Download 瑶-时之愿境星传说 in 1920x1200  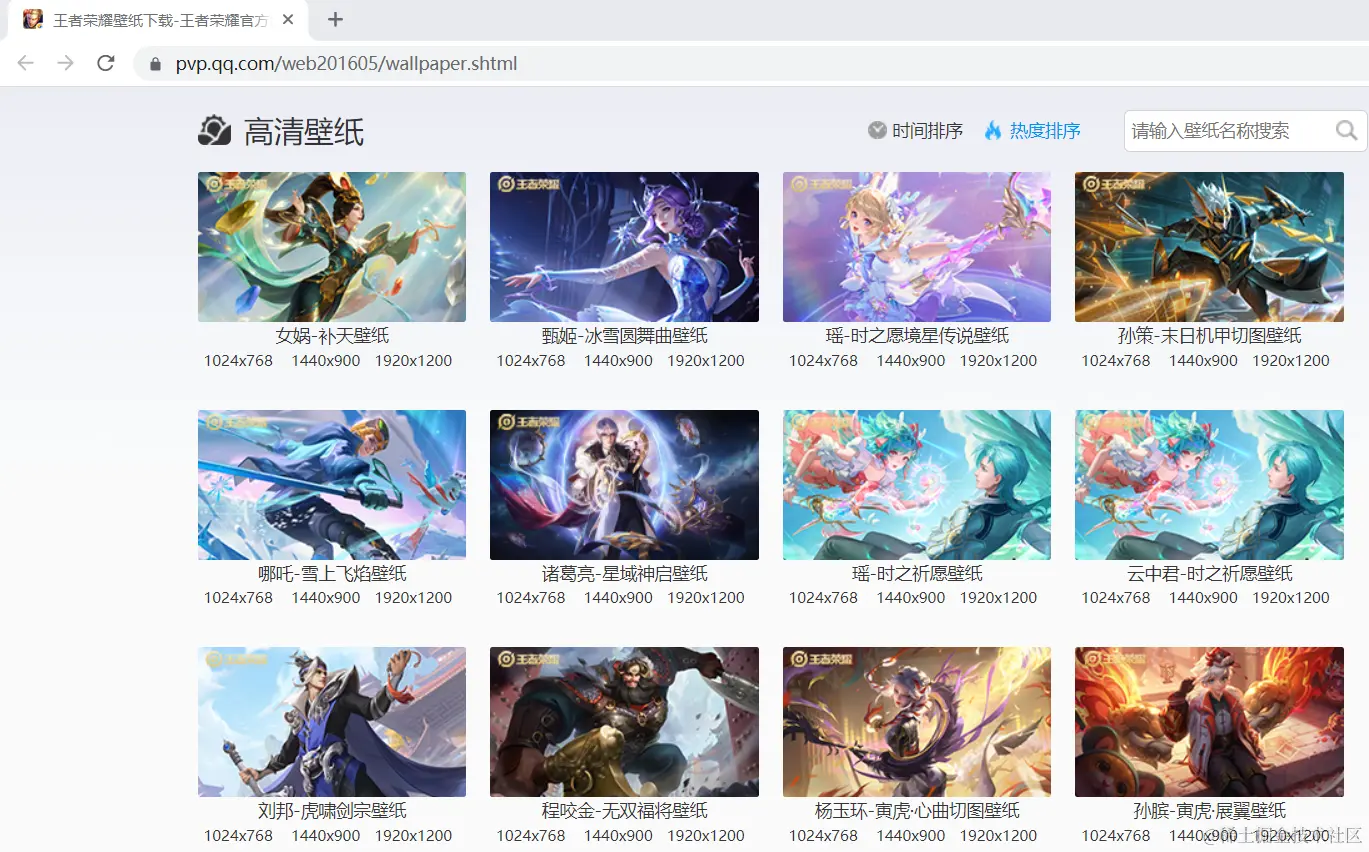998,361
